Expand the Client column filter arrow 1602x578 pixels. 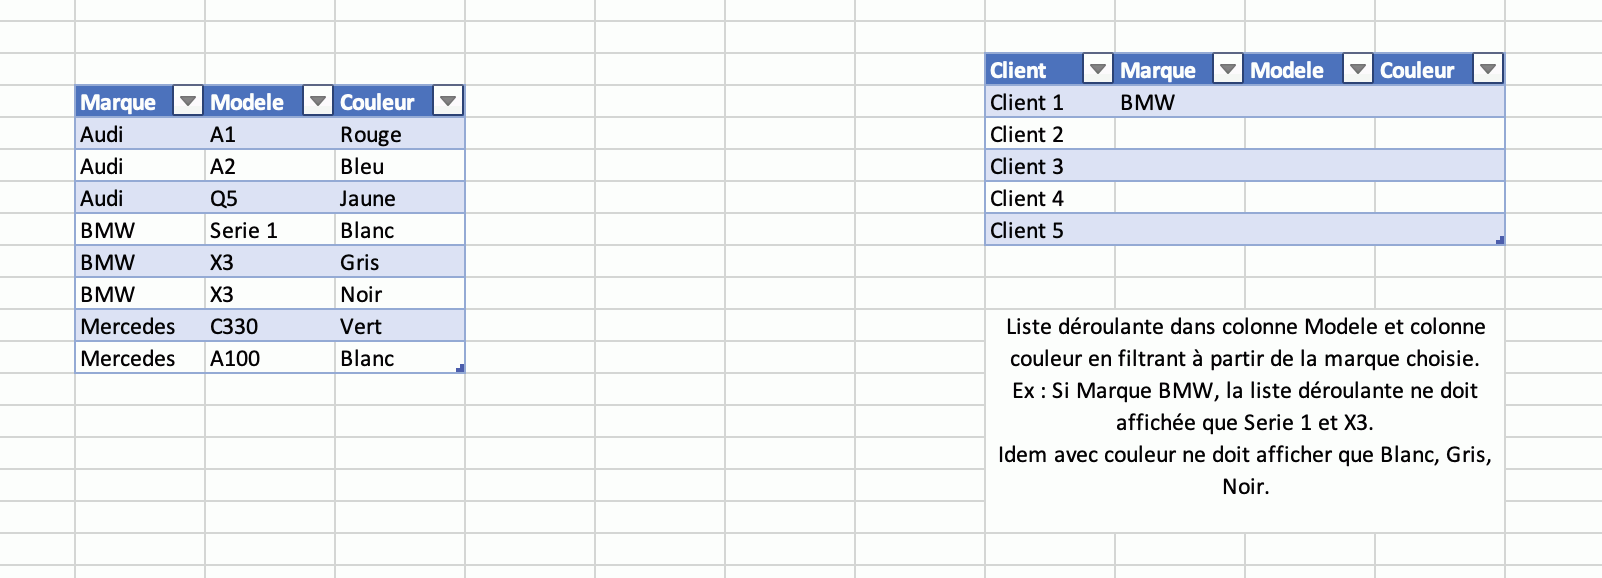[x=1097, y=69]
